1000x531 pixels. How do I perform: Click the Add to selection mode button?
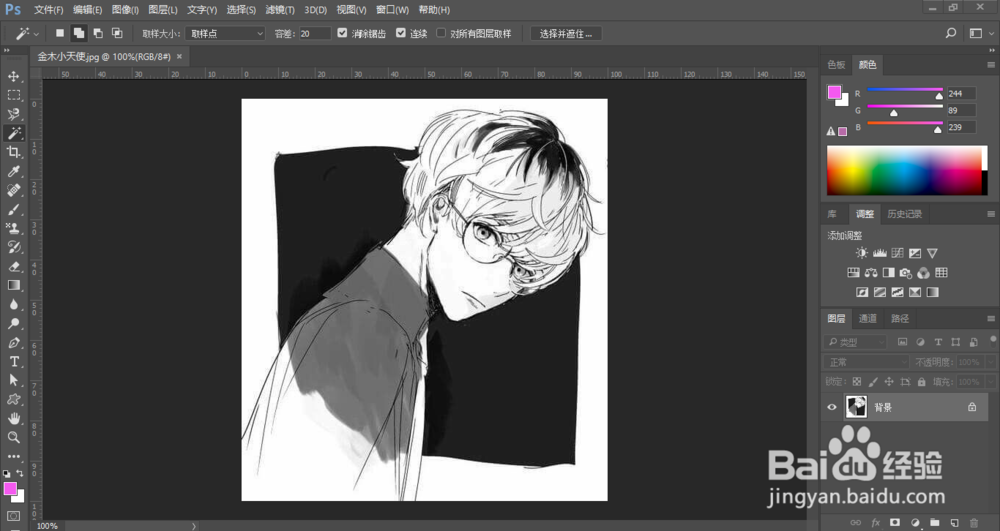click(78, 33)
